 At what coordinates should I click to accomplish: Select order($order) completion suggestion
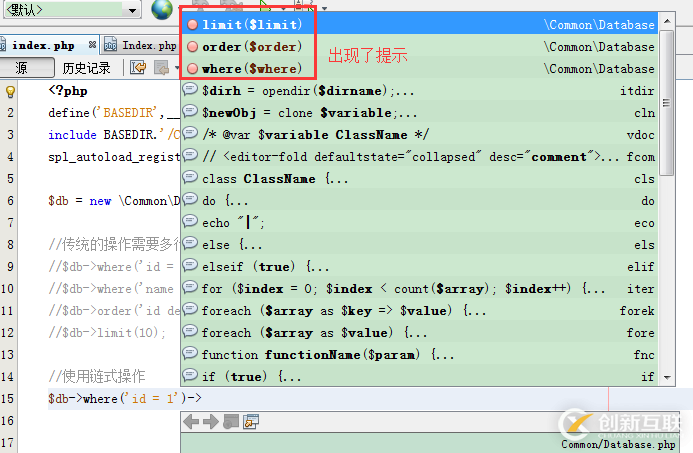click(x=419, y=46)
